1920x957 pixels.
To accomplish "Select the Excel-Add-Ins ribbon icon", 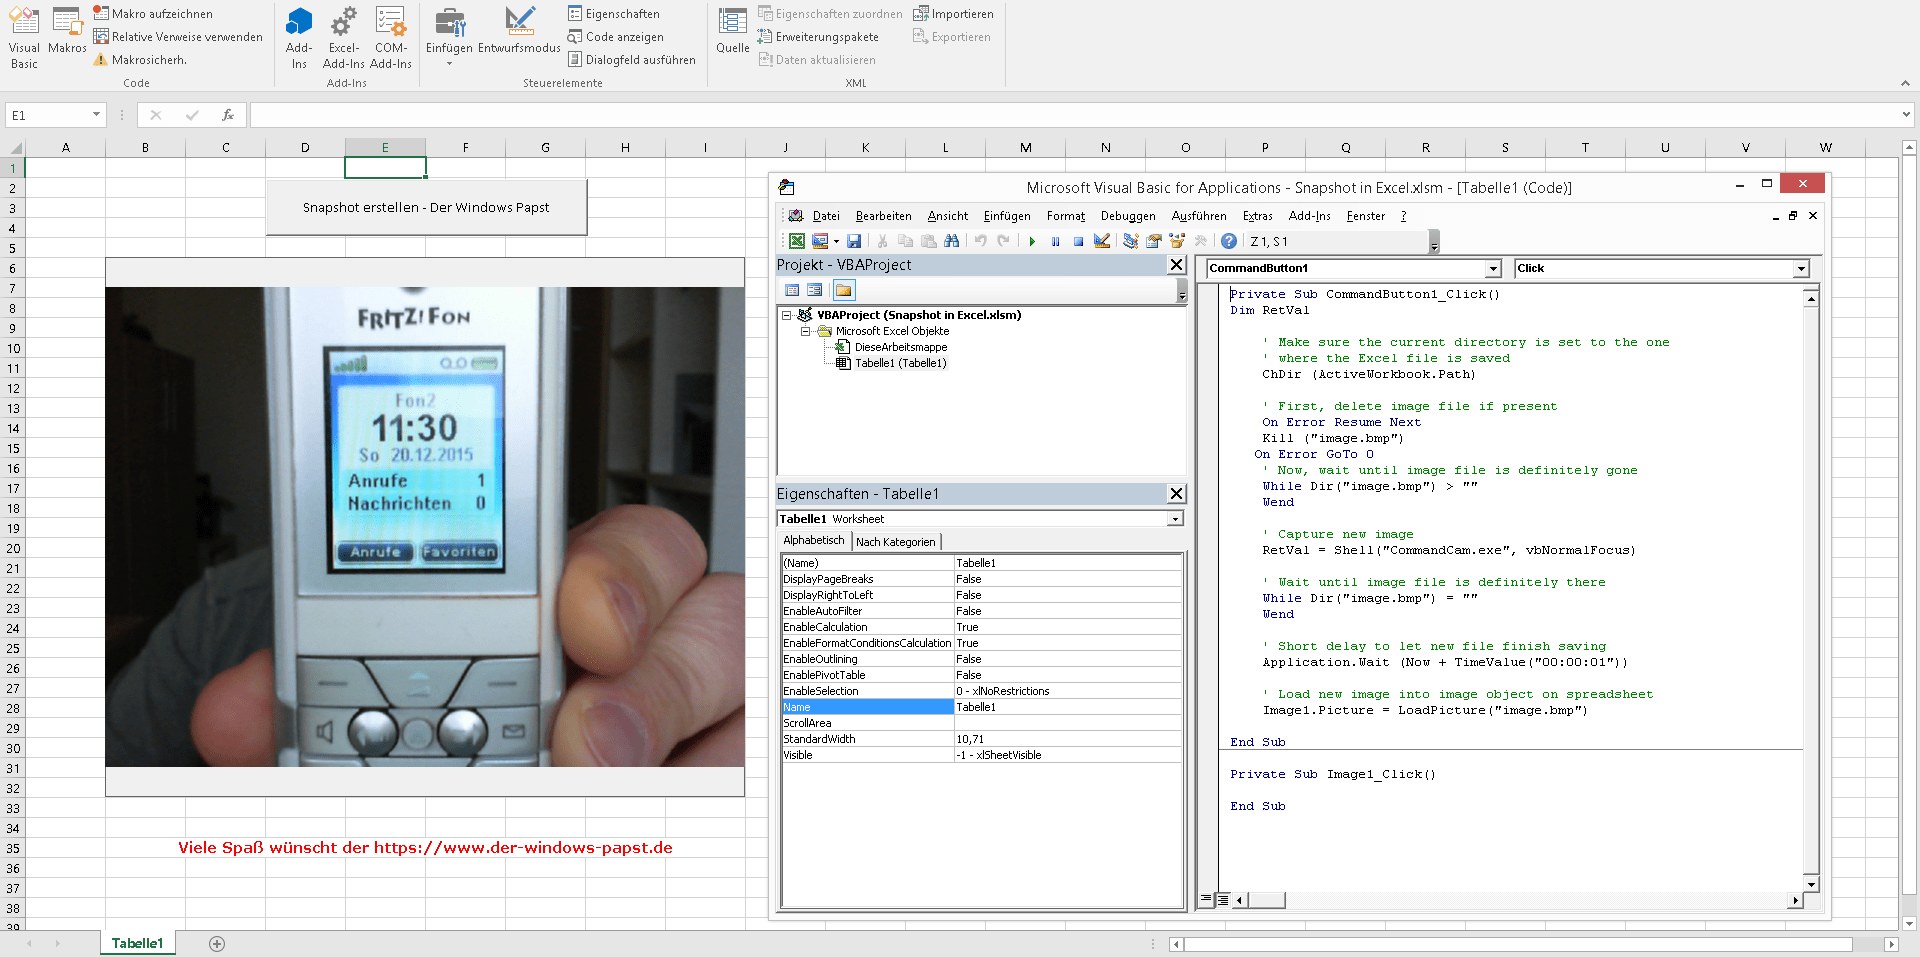I will [x=343, y=35].
